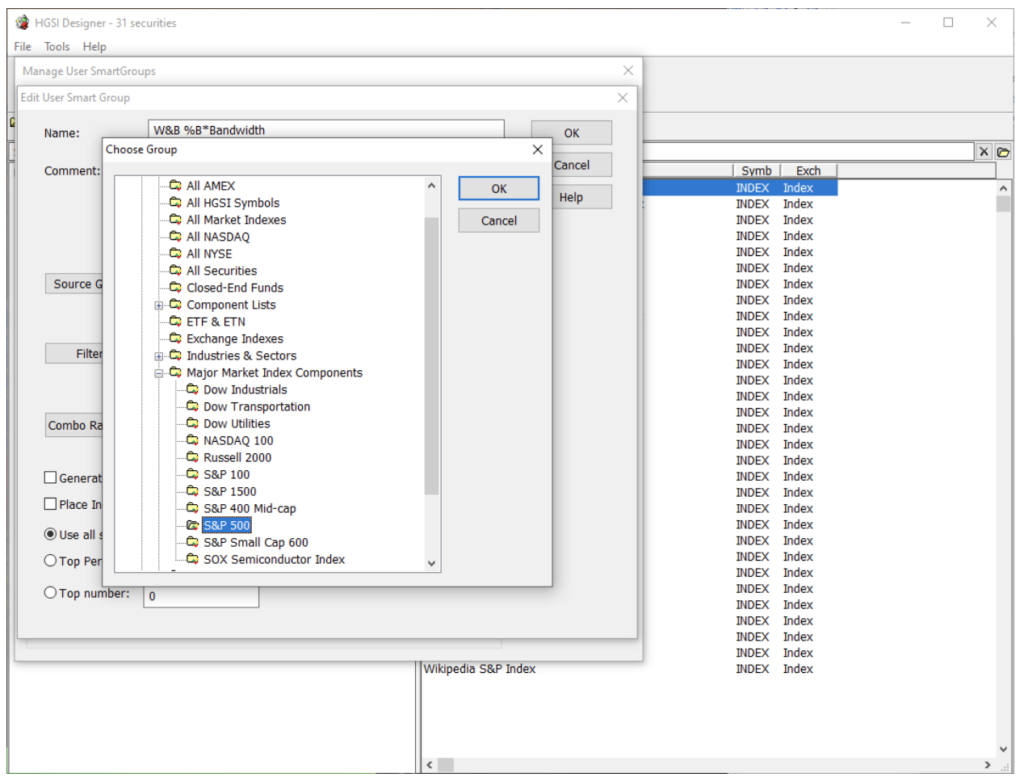Expand the Industries & Sectors tree node
Viewport: 1024px width, 782px height.
pos(159,356)
